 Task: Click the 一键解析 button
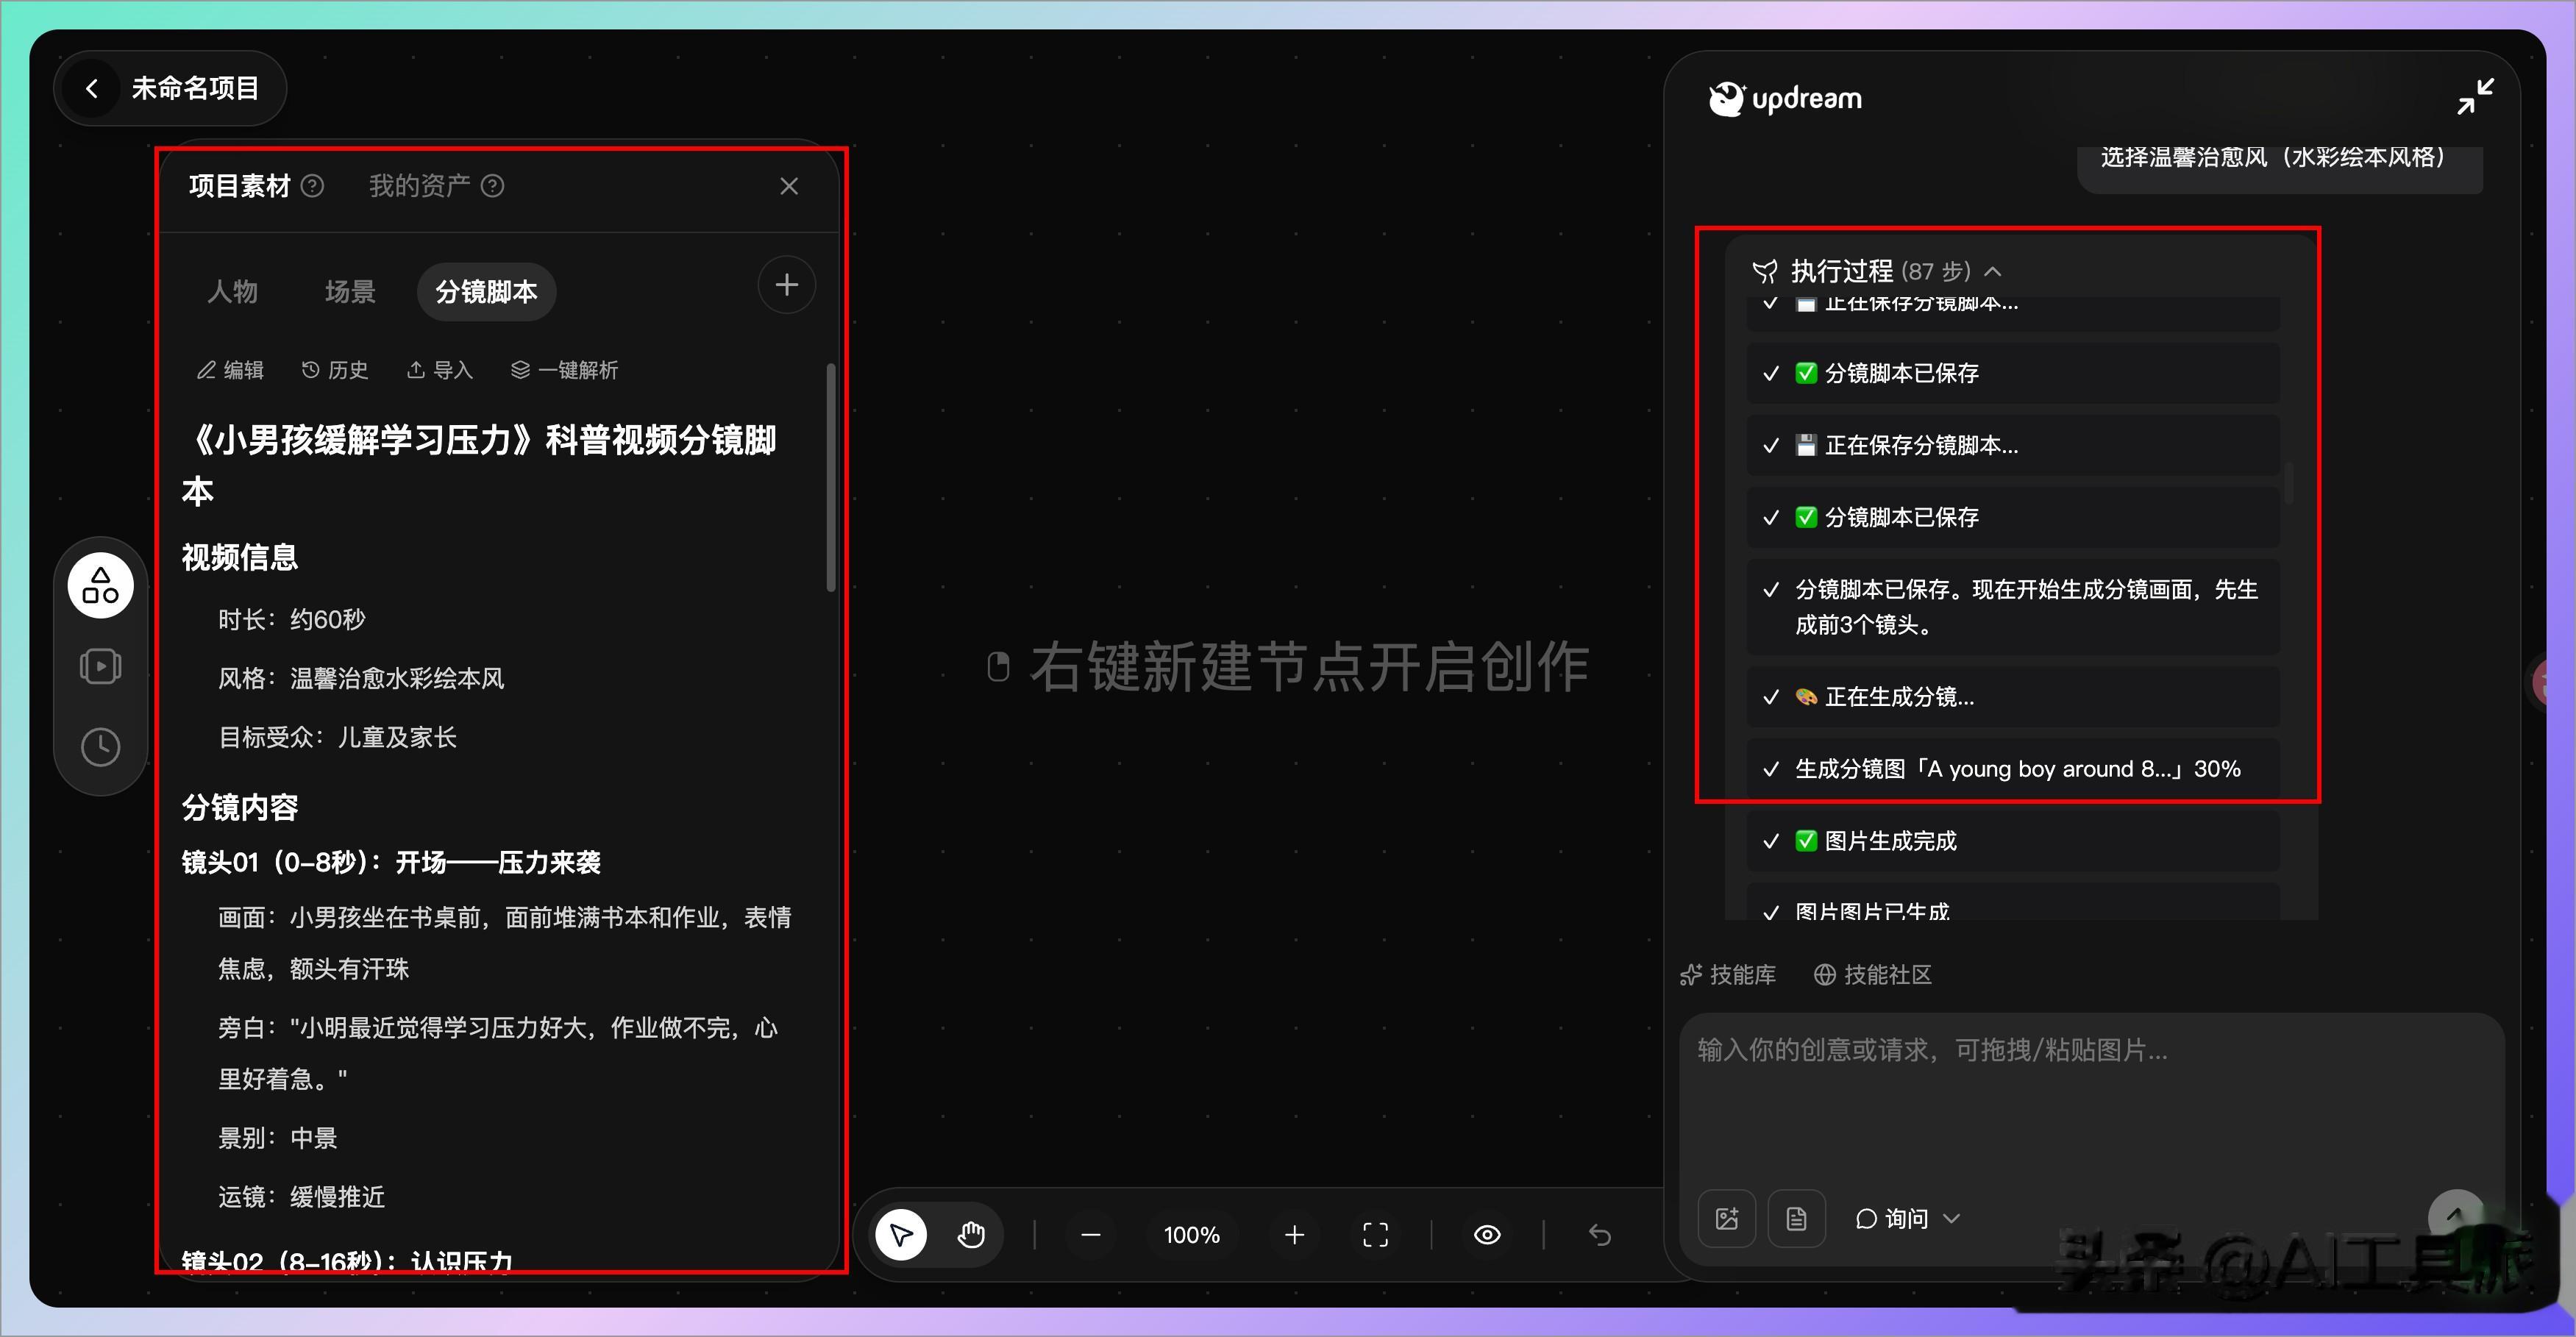tap(564, 370)
